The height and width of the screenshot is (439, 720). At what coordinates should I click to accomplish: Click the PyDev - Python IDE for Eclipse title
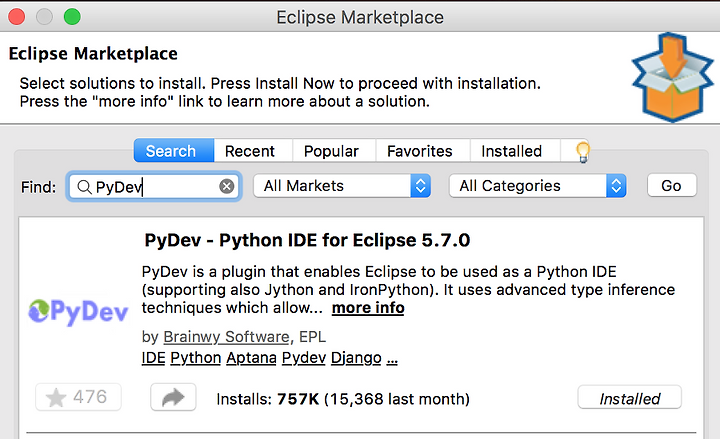point(307,240)
